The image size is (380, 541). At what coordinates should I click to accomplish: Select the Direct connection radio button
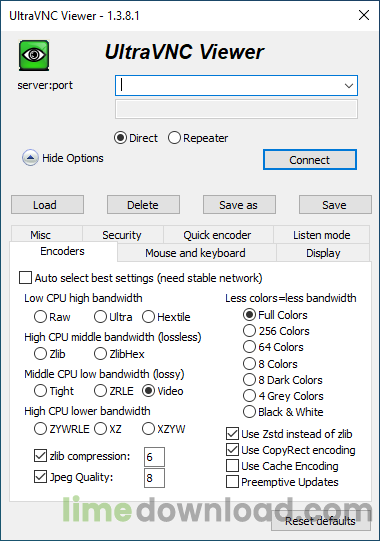click(120, 138)
